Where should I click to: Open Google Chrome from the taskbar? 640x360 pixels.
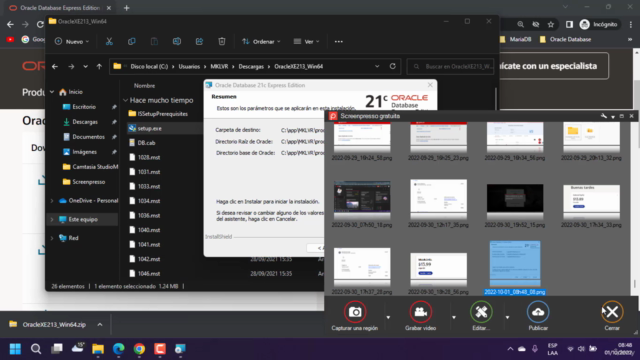coord(139,349)
